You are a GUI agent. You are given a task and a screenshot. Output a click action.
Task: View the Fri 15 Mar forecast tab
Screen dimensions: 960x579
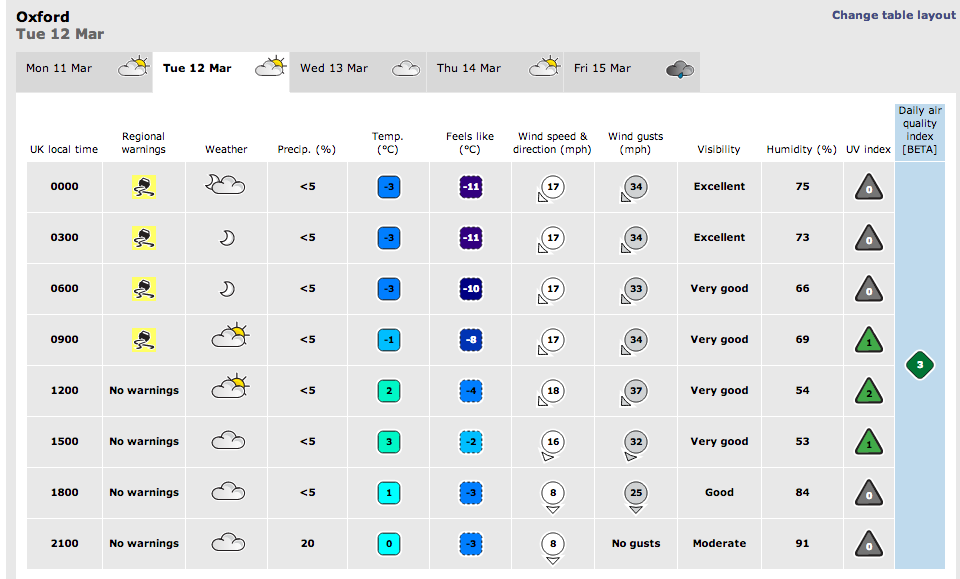pos(631,69)
